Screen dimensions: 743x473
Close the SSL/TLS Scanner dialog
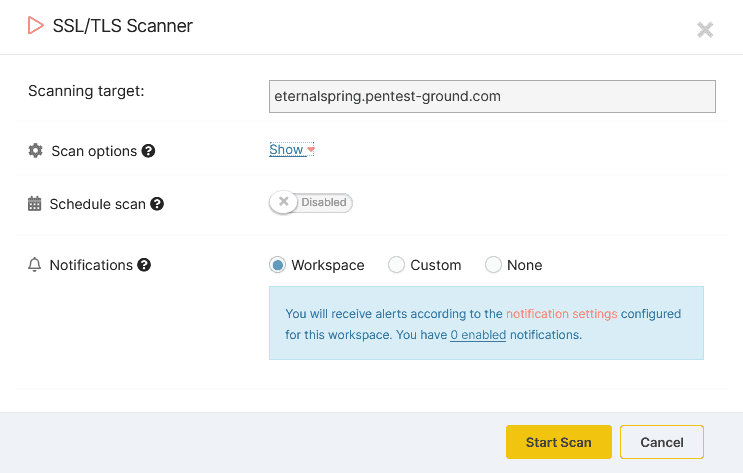[705, 29]
